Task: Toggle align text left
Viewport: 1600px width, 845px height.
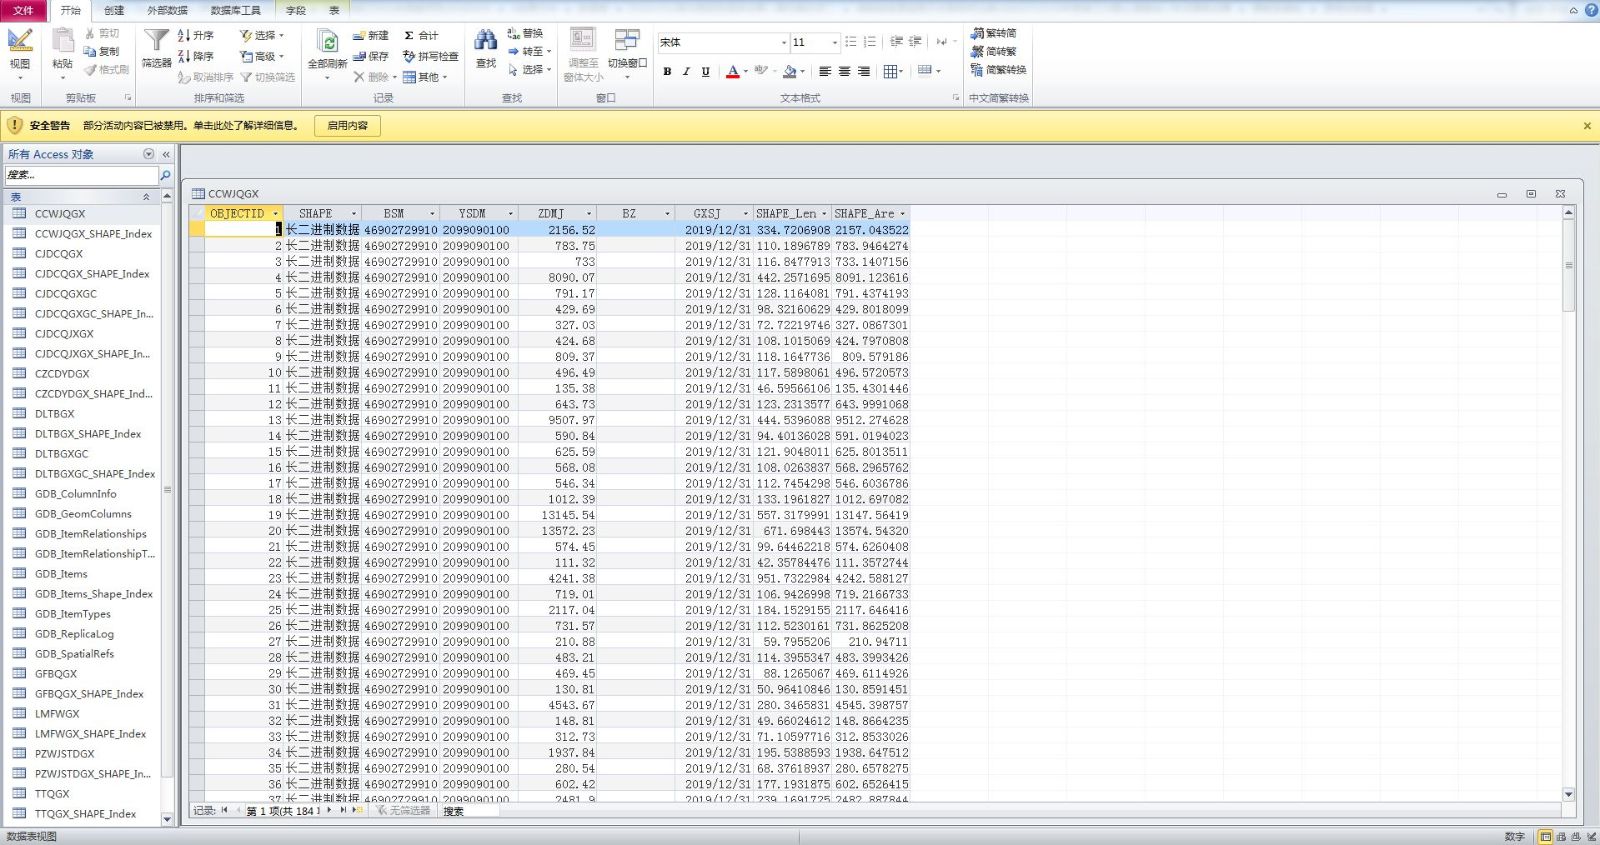Action: pos(825,71)
